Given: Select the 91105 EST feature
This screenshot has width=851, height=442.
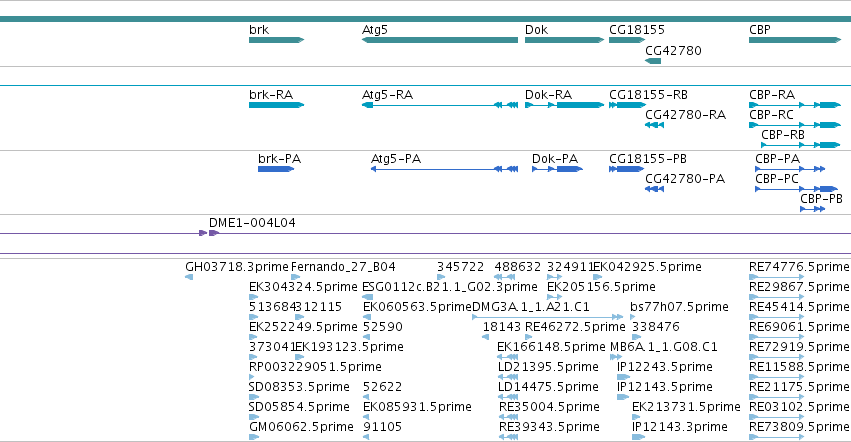Looking at the screenshot, I should tap(366, 438).
